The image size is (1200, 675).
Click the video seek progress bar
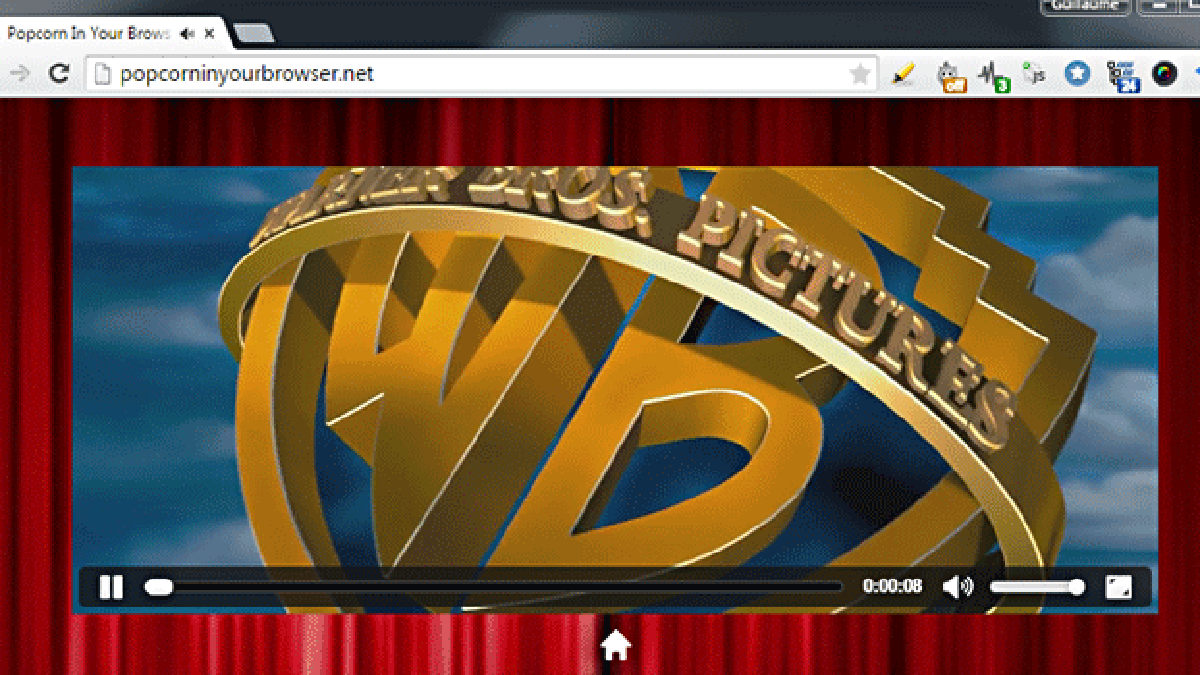click(x=493, y=587)
